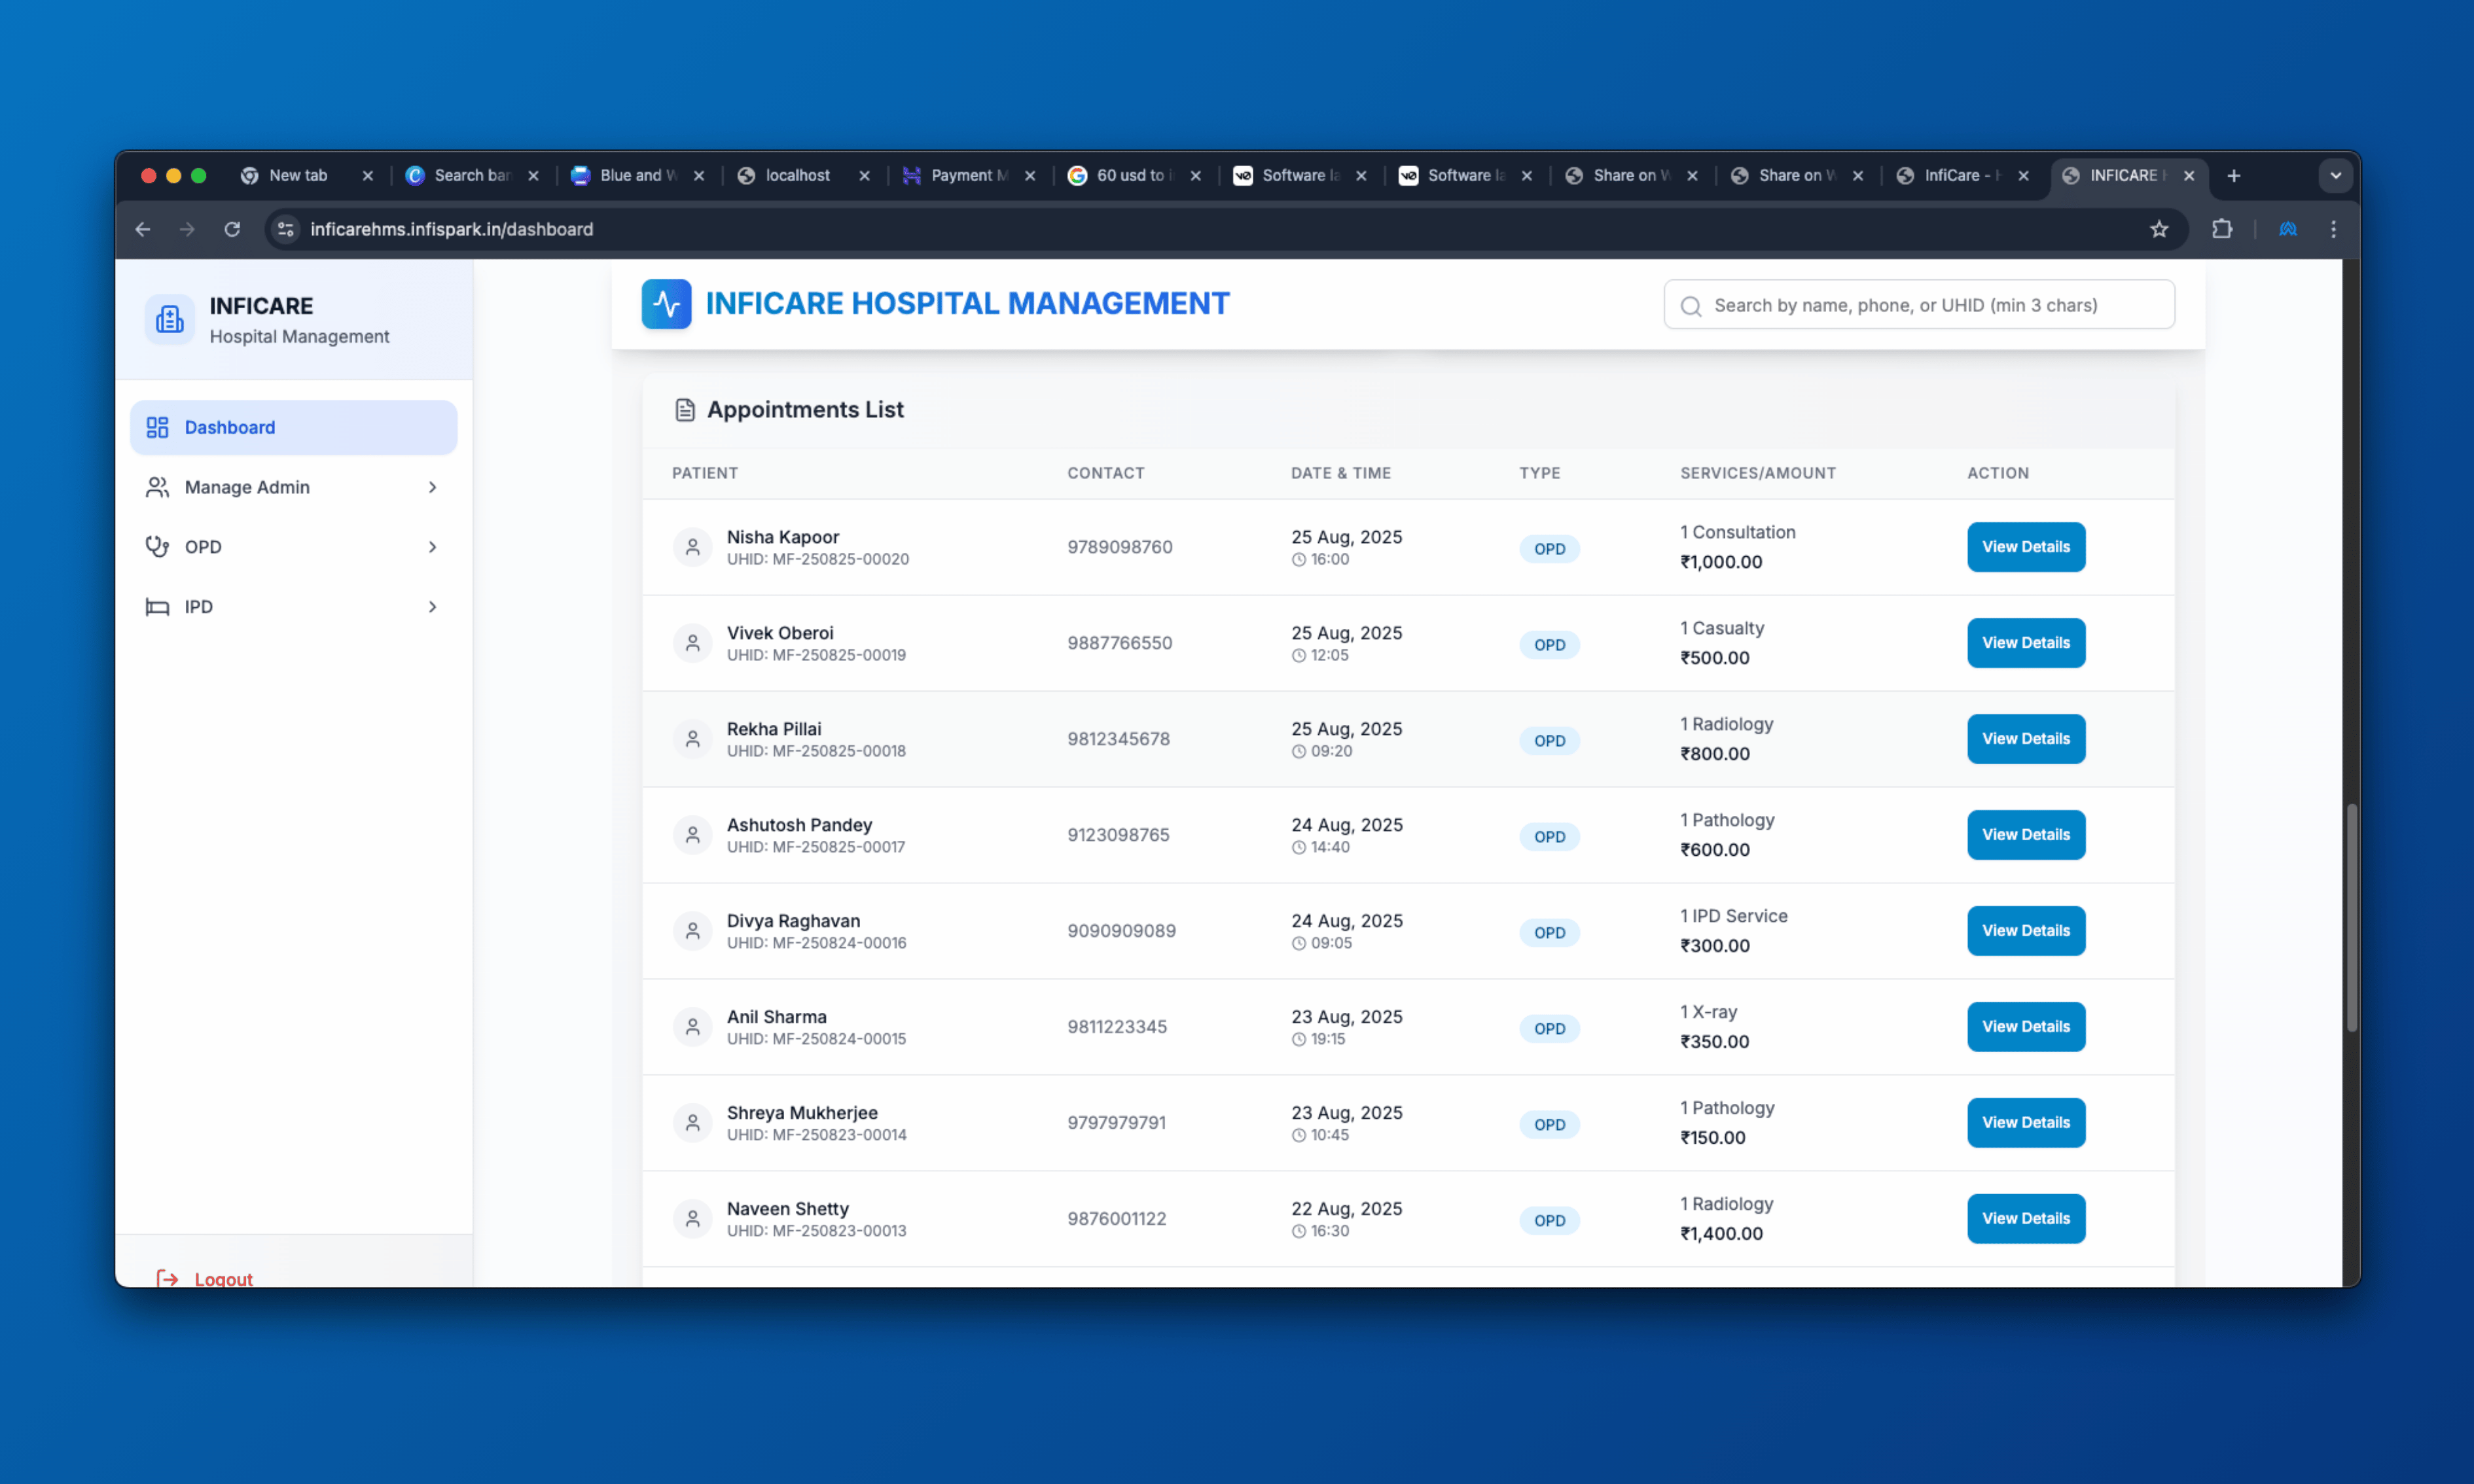
Task: View Details for Naveen Shetty's appointment
Action: click(x=2025, y=1218)
